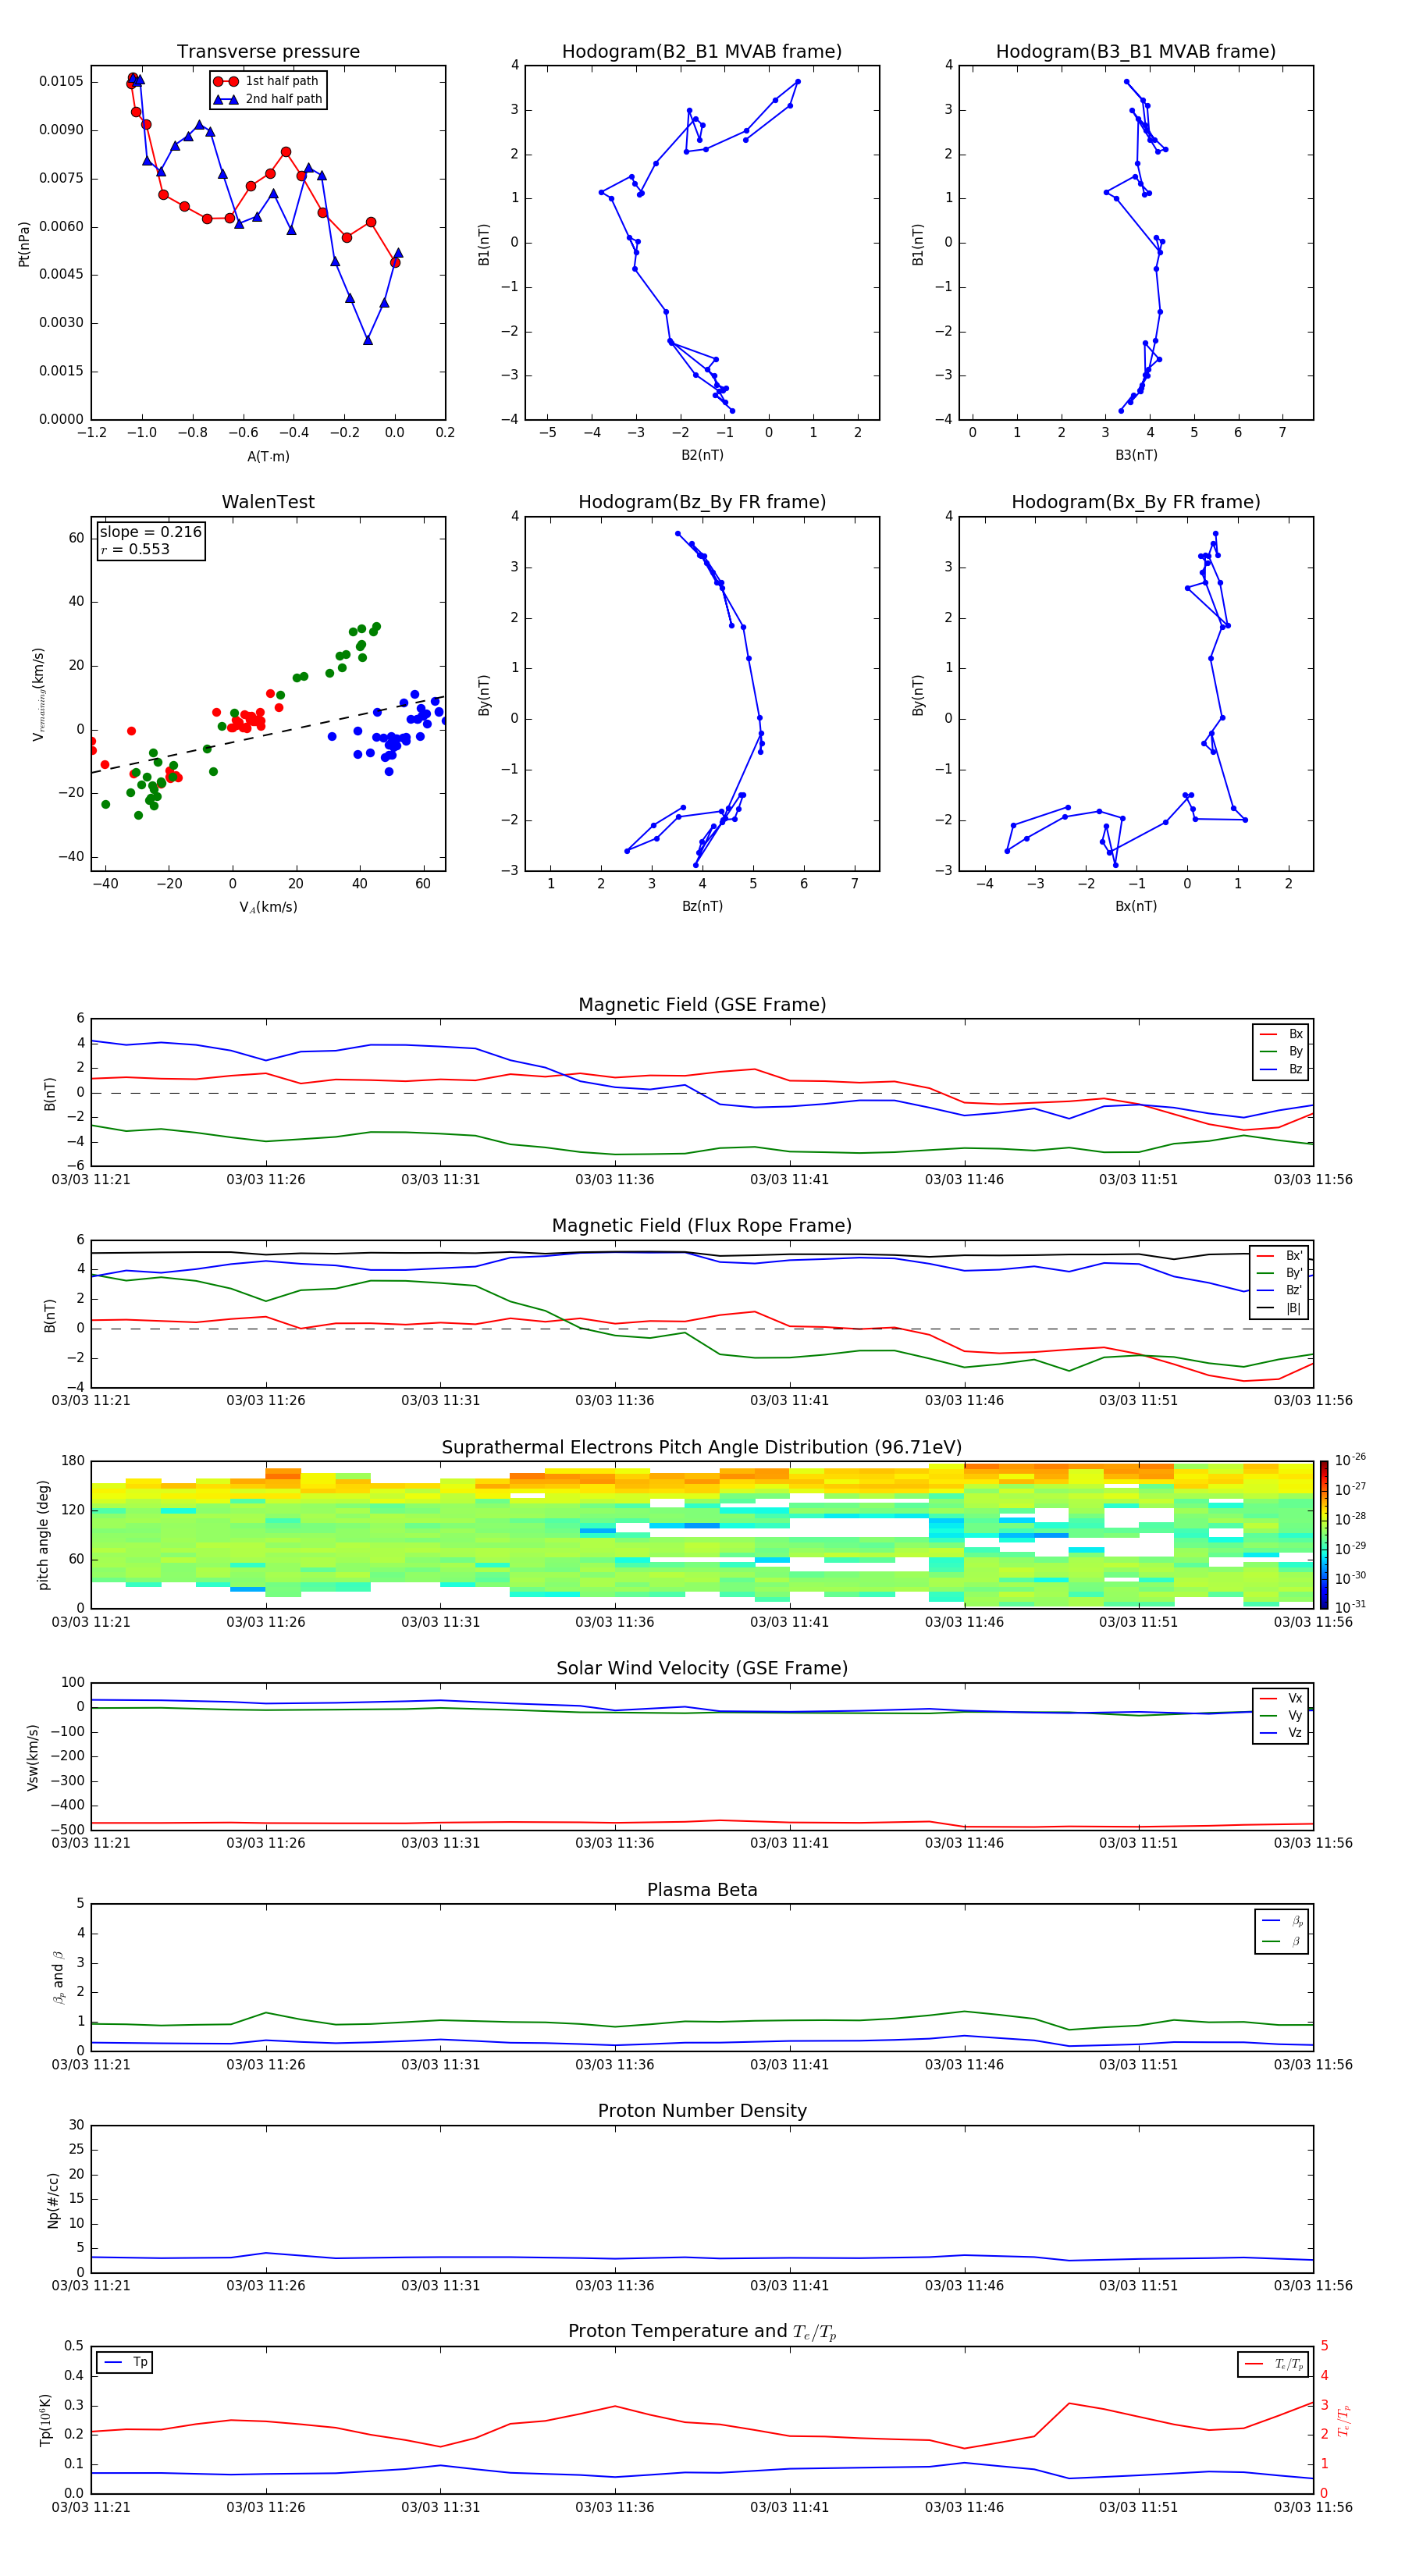
Task: Select the "Hodogram(Bz_By FR frame)" title
Action: tap(702, 502)
